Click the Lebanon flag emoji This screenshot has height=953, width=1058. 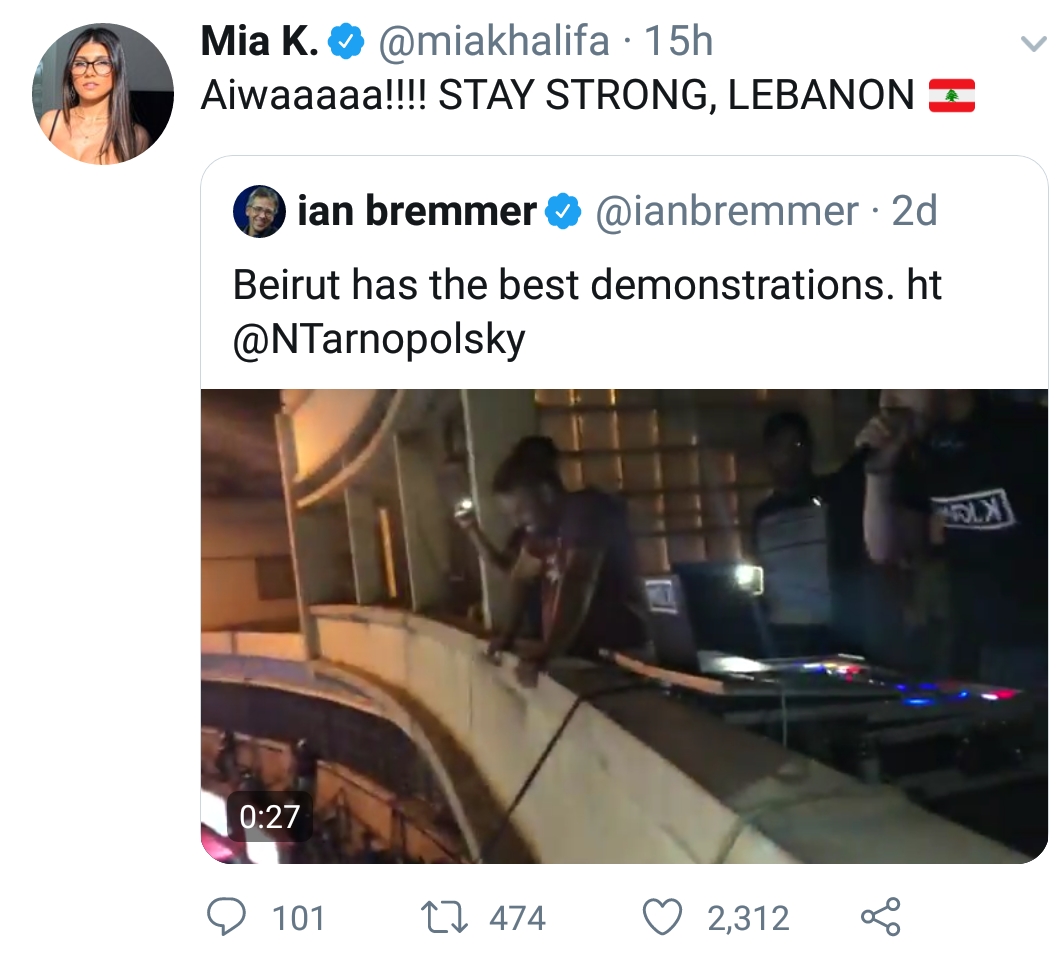[951, 95]
